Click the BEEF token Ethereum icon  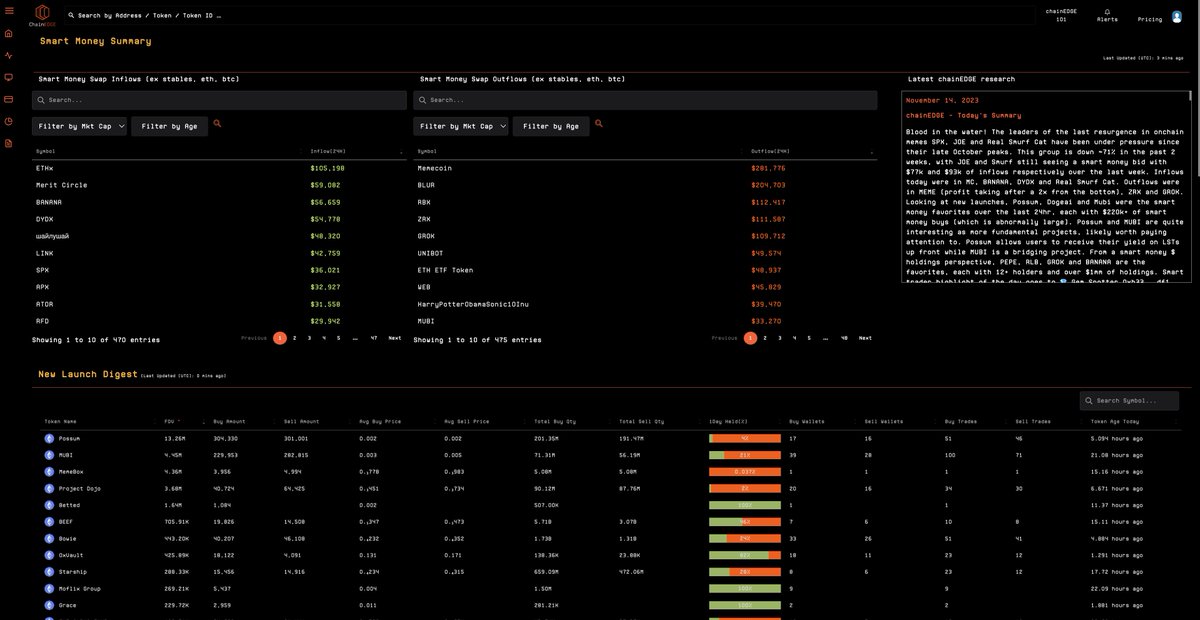point(49,522)
